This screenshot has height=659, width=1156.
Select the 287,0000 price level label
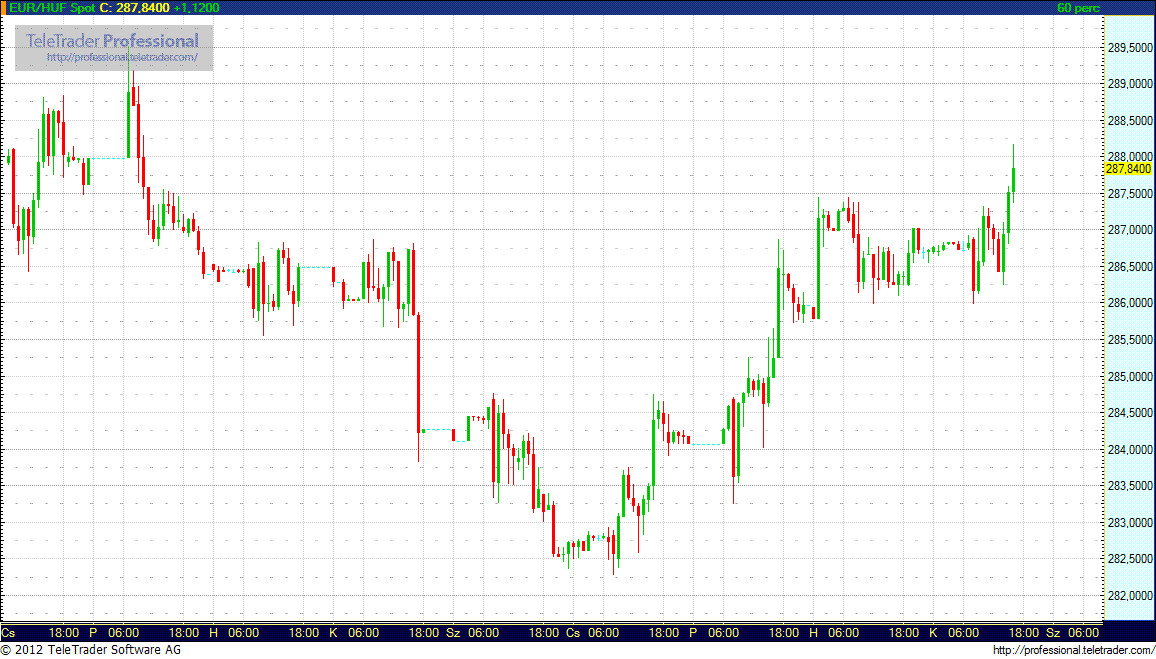(x=1130, y=230)
